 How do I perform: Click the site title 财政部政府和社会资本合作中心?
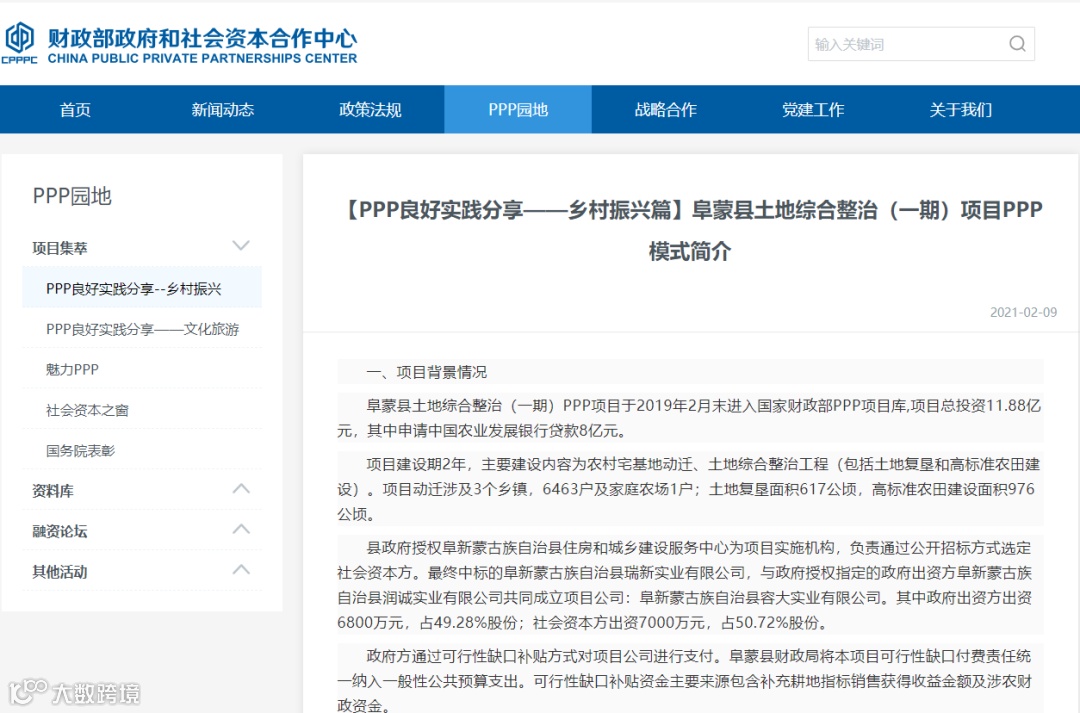coord(202,38)
